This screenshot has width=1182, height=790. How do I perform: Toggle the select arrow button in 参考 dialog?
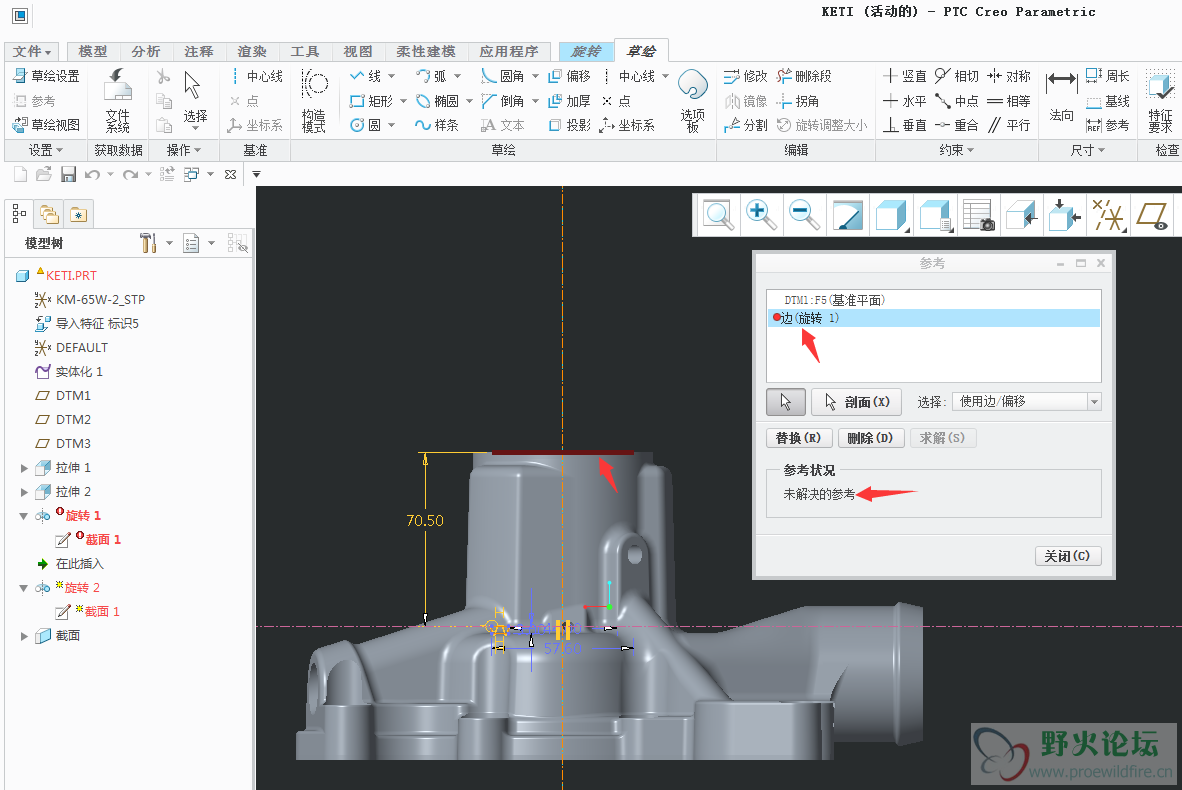tap(785, 402)
